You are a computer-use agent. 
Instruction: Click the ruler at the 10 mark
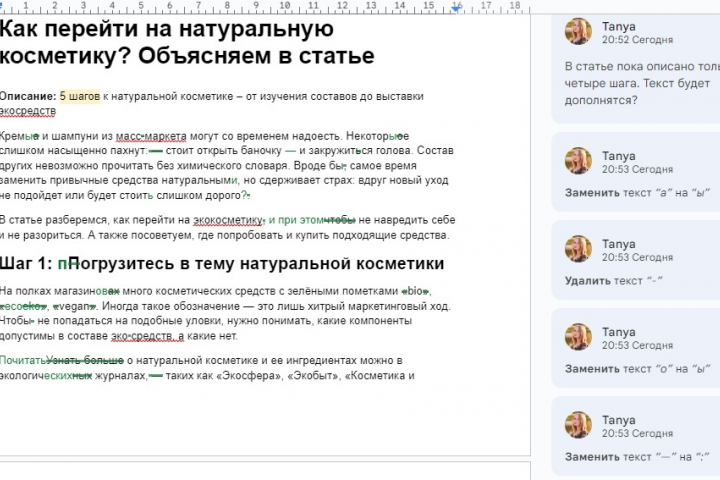tap(284, 6)
